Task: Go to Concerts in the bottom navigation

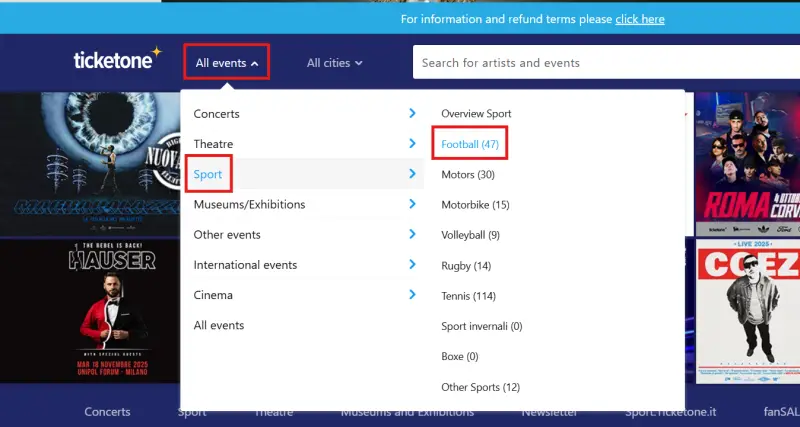Action: pos(107,412)
